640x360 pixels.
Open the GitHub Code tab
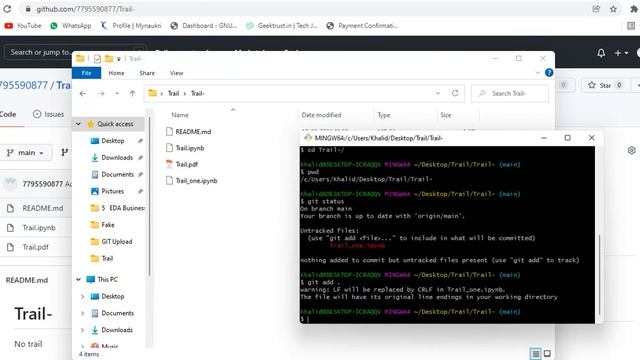click(8, 114)
